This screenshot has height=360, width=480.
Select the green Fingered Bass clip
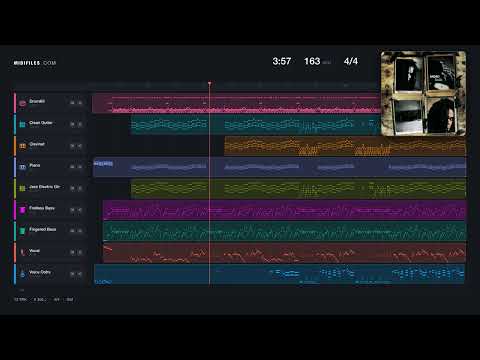(284, 231)
